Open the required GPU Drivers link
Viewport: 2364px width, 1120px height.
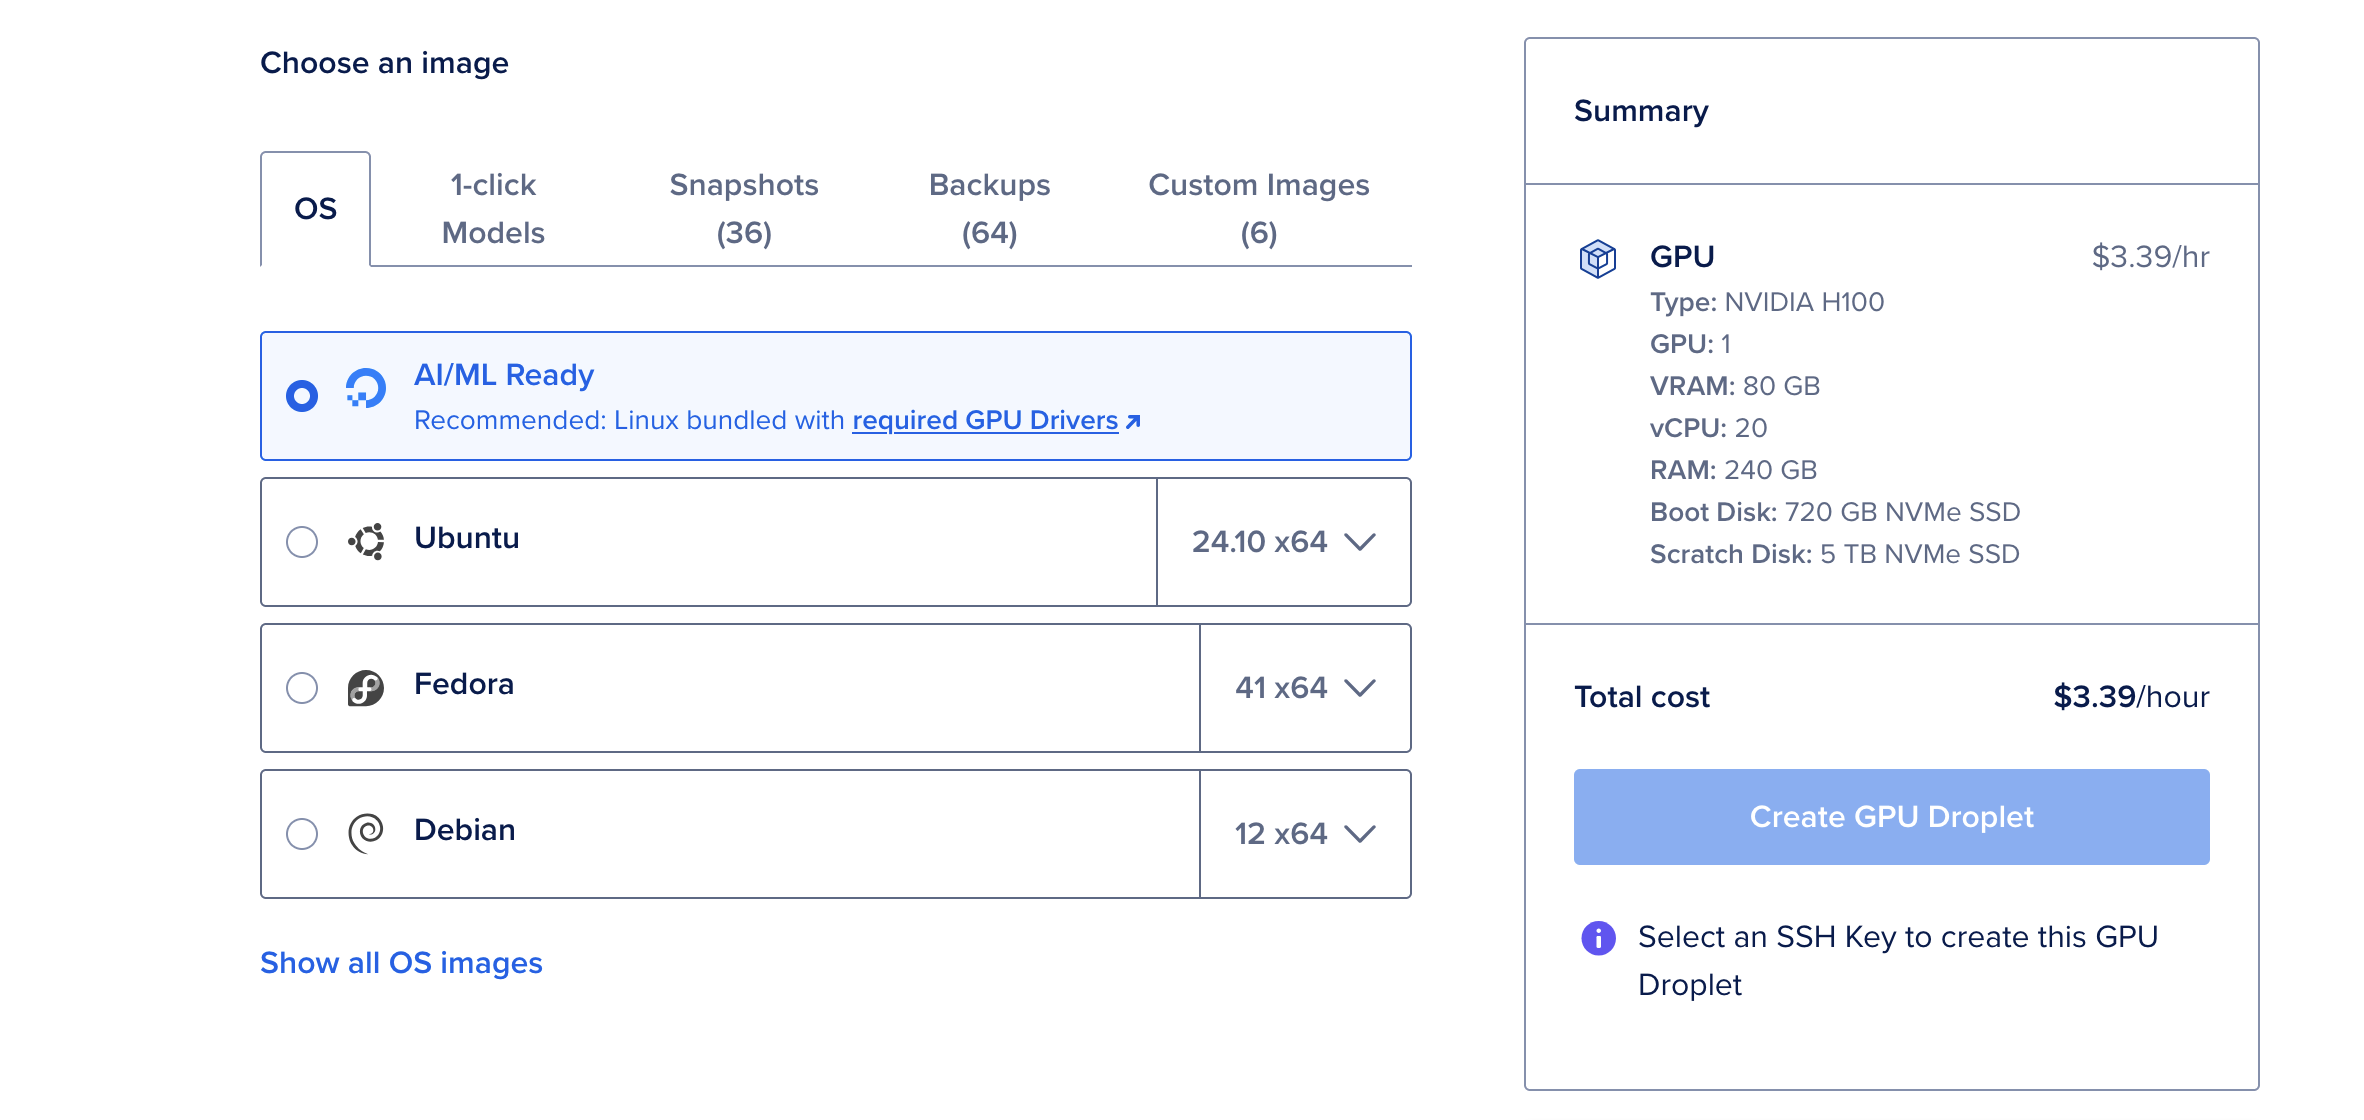point(984,421)
